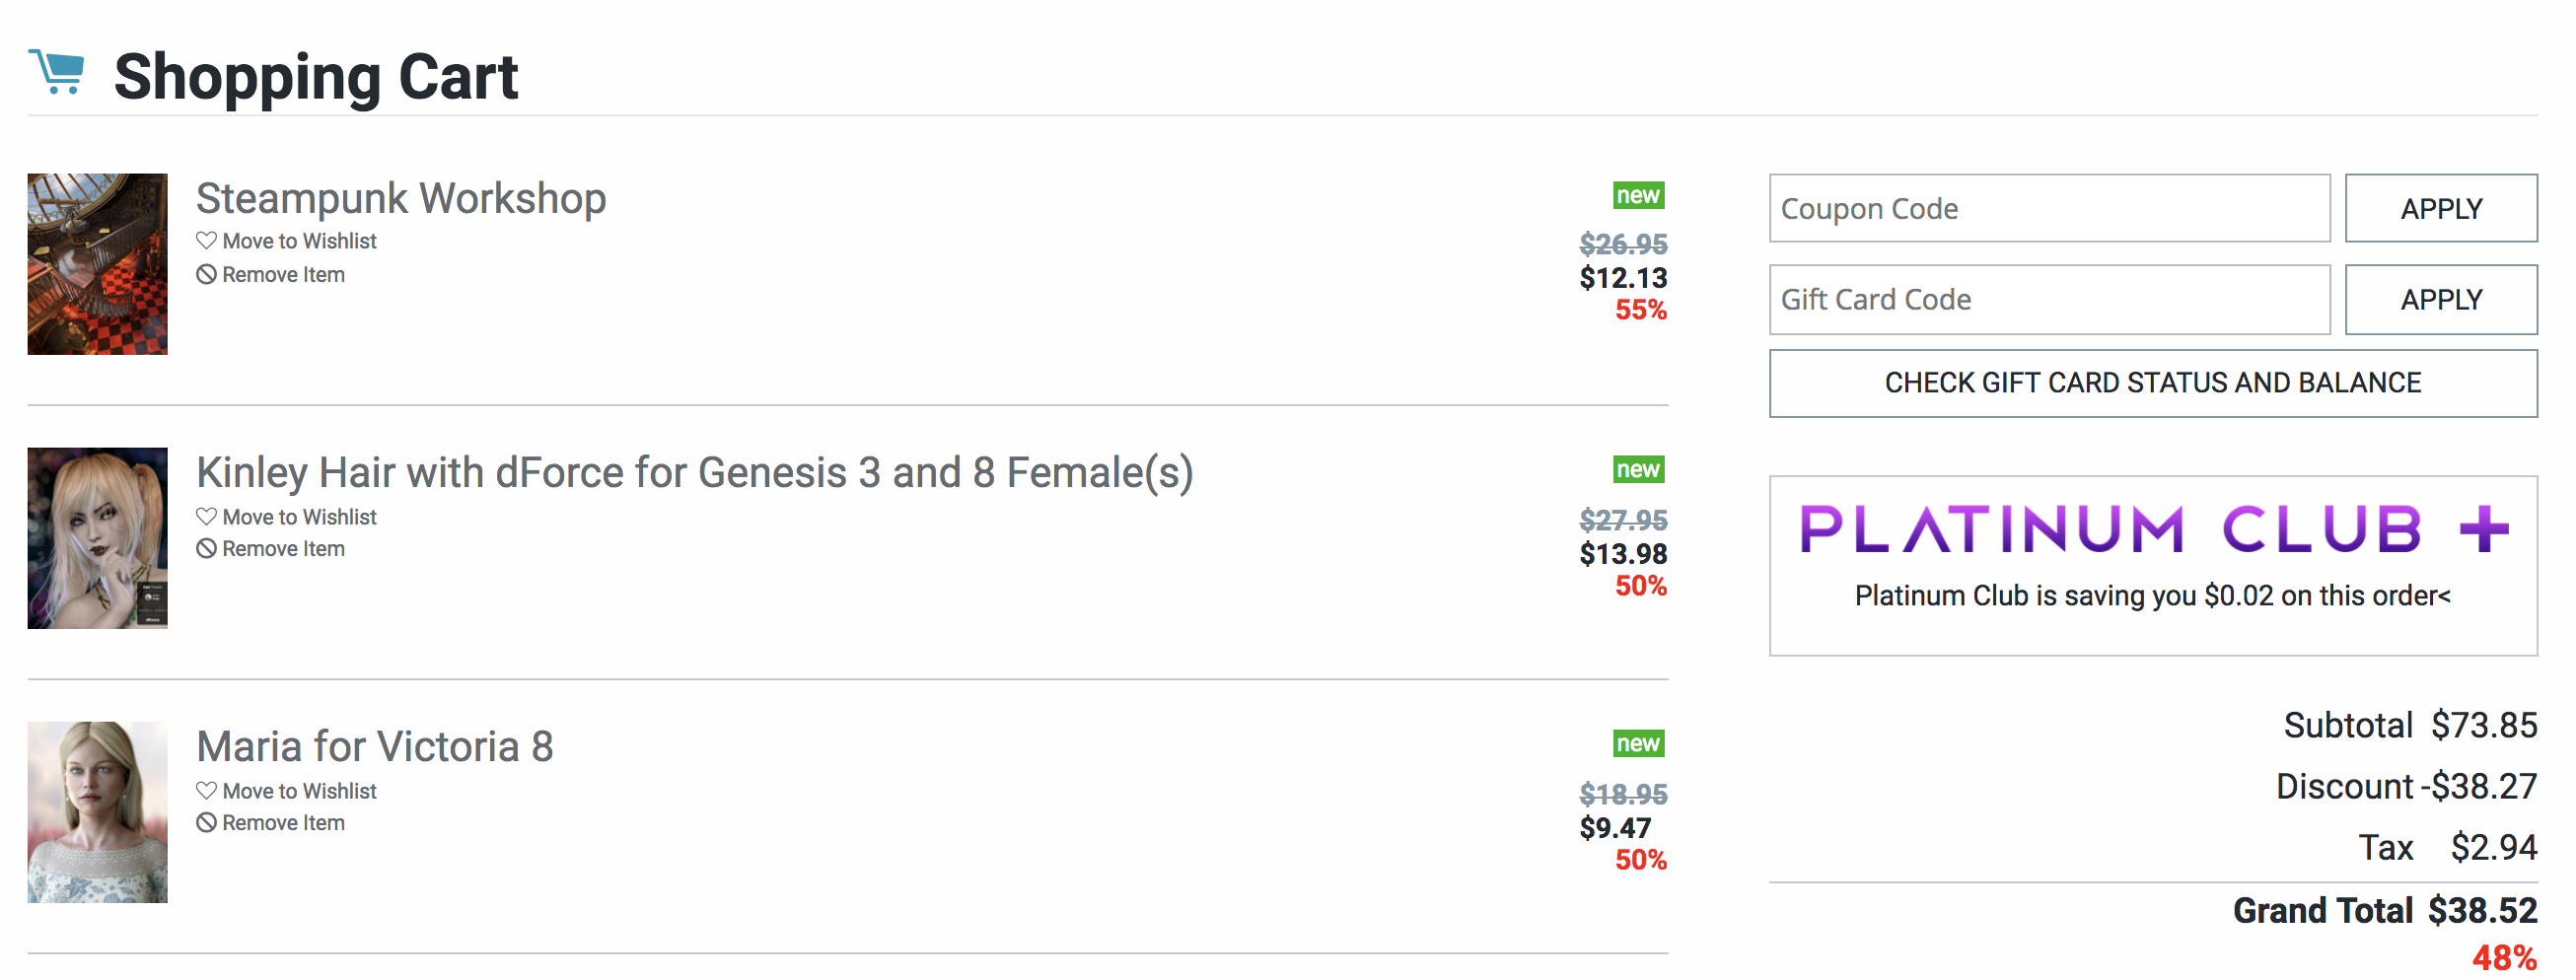Click the Platinum Club plus logo
The height and width of the screenshot is (980, 2576).
(2153, 529)
